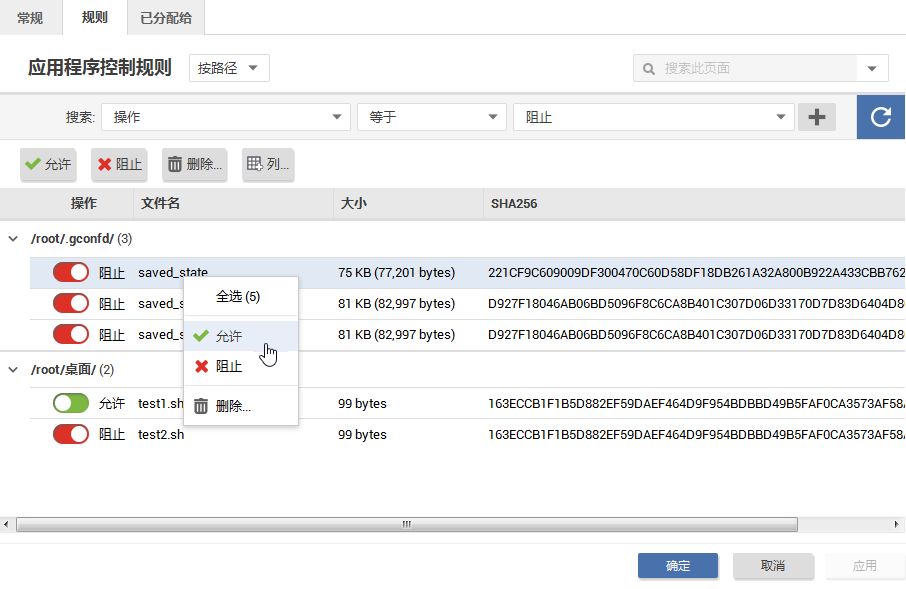
Task: Click the magnifier icon in search box
Action: point(649,68)
